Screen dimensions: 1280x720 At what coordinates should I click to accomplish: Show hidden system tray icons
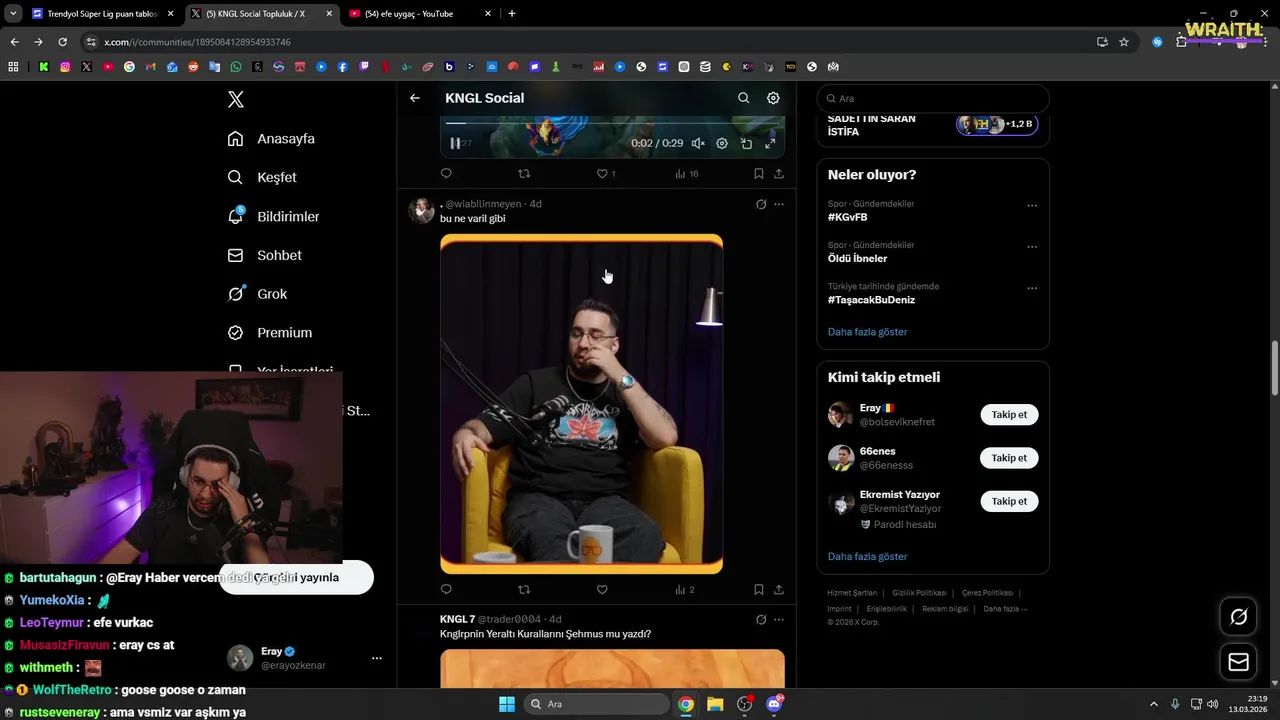point(1153,704)
